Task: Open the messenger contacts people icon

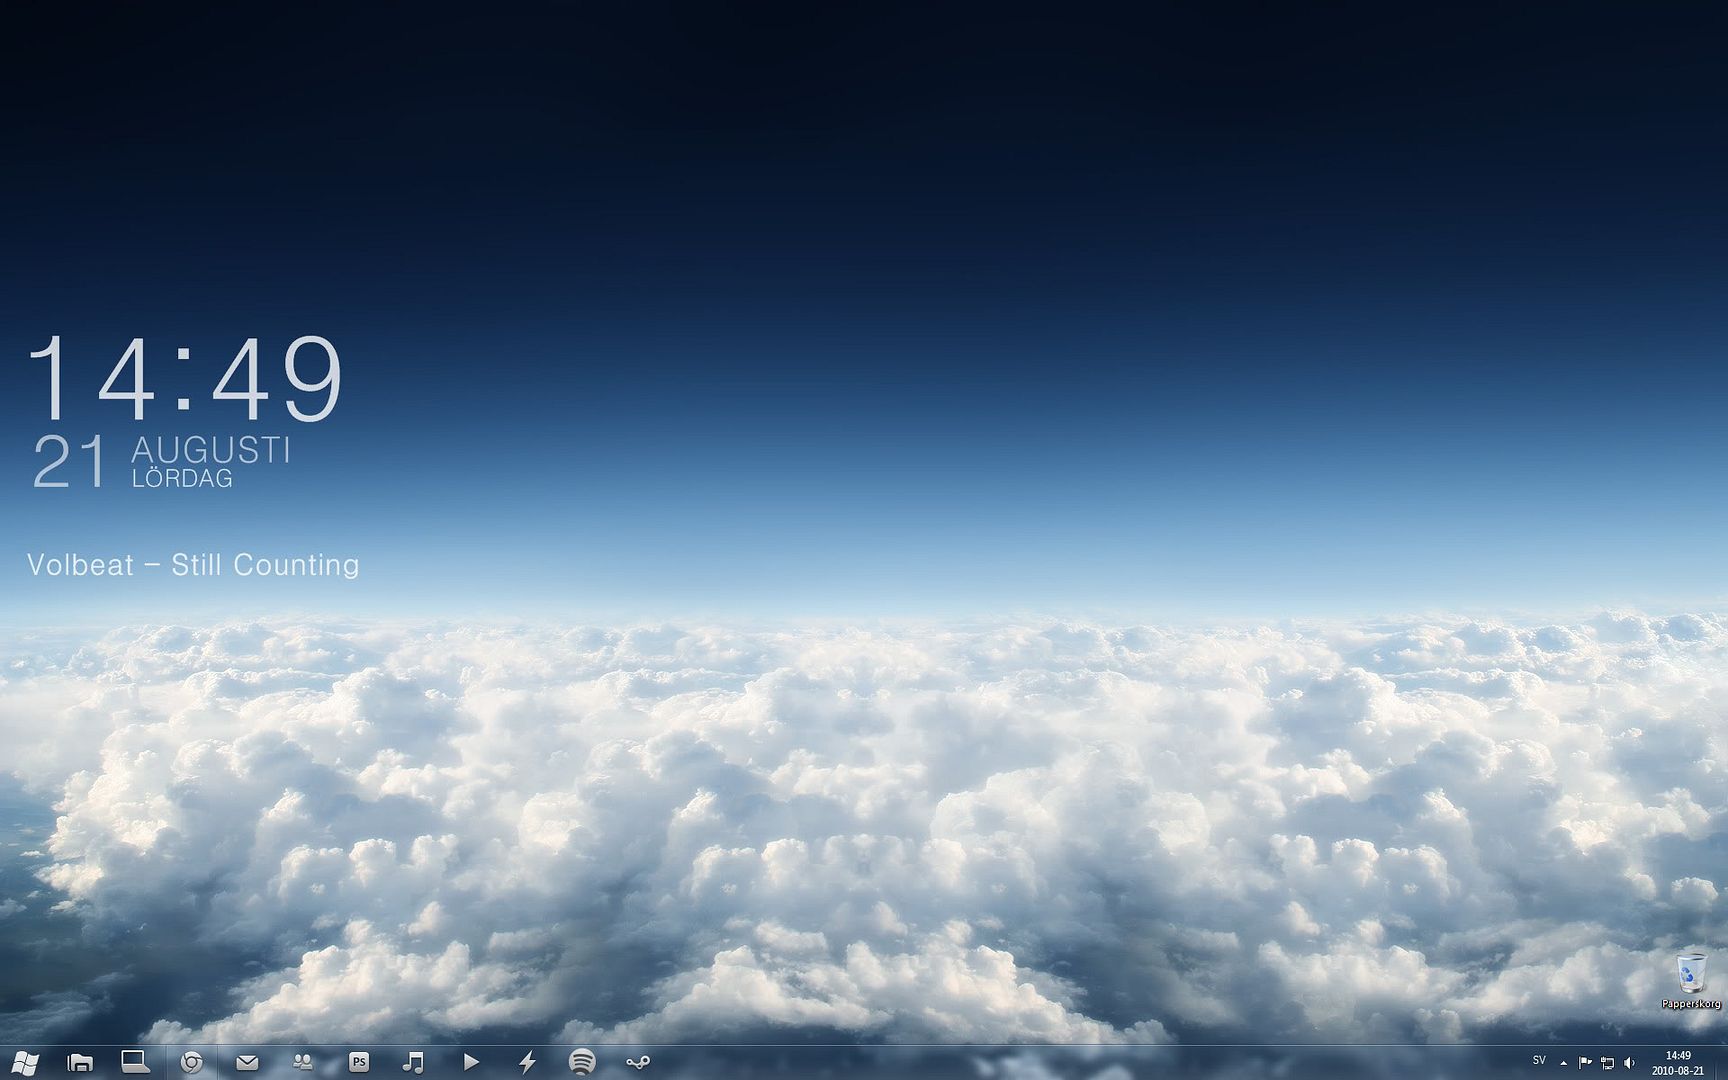Action: [302, 1062]
